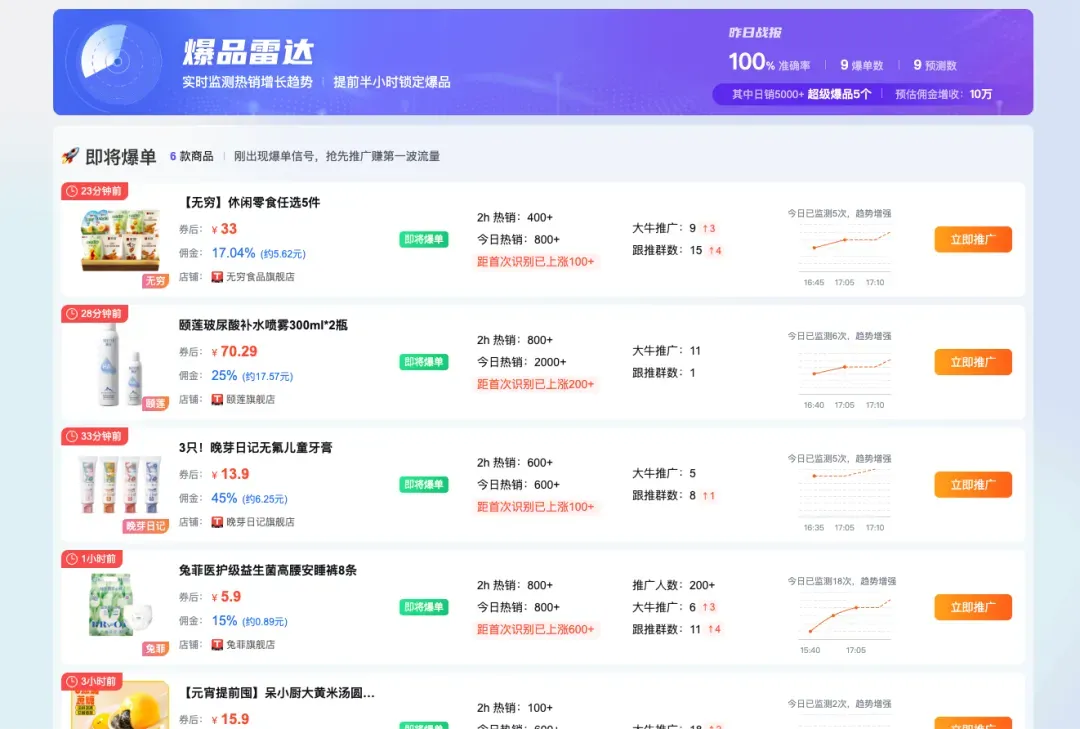Open title 【元宵提前囤】呆小厨大黄米汤圆
This screenshot has height=729, width=1080.
[277, 693]
